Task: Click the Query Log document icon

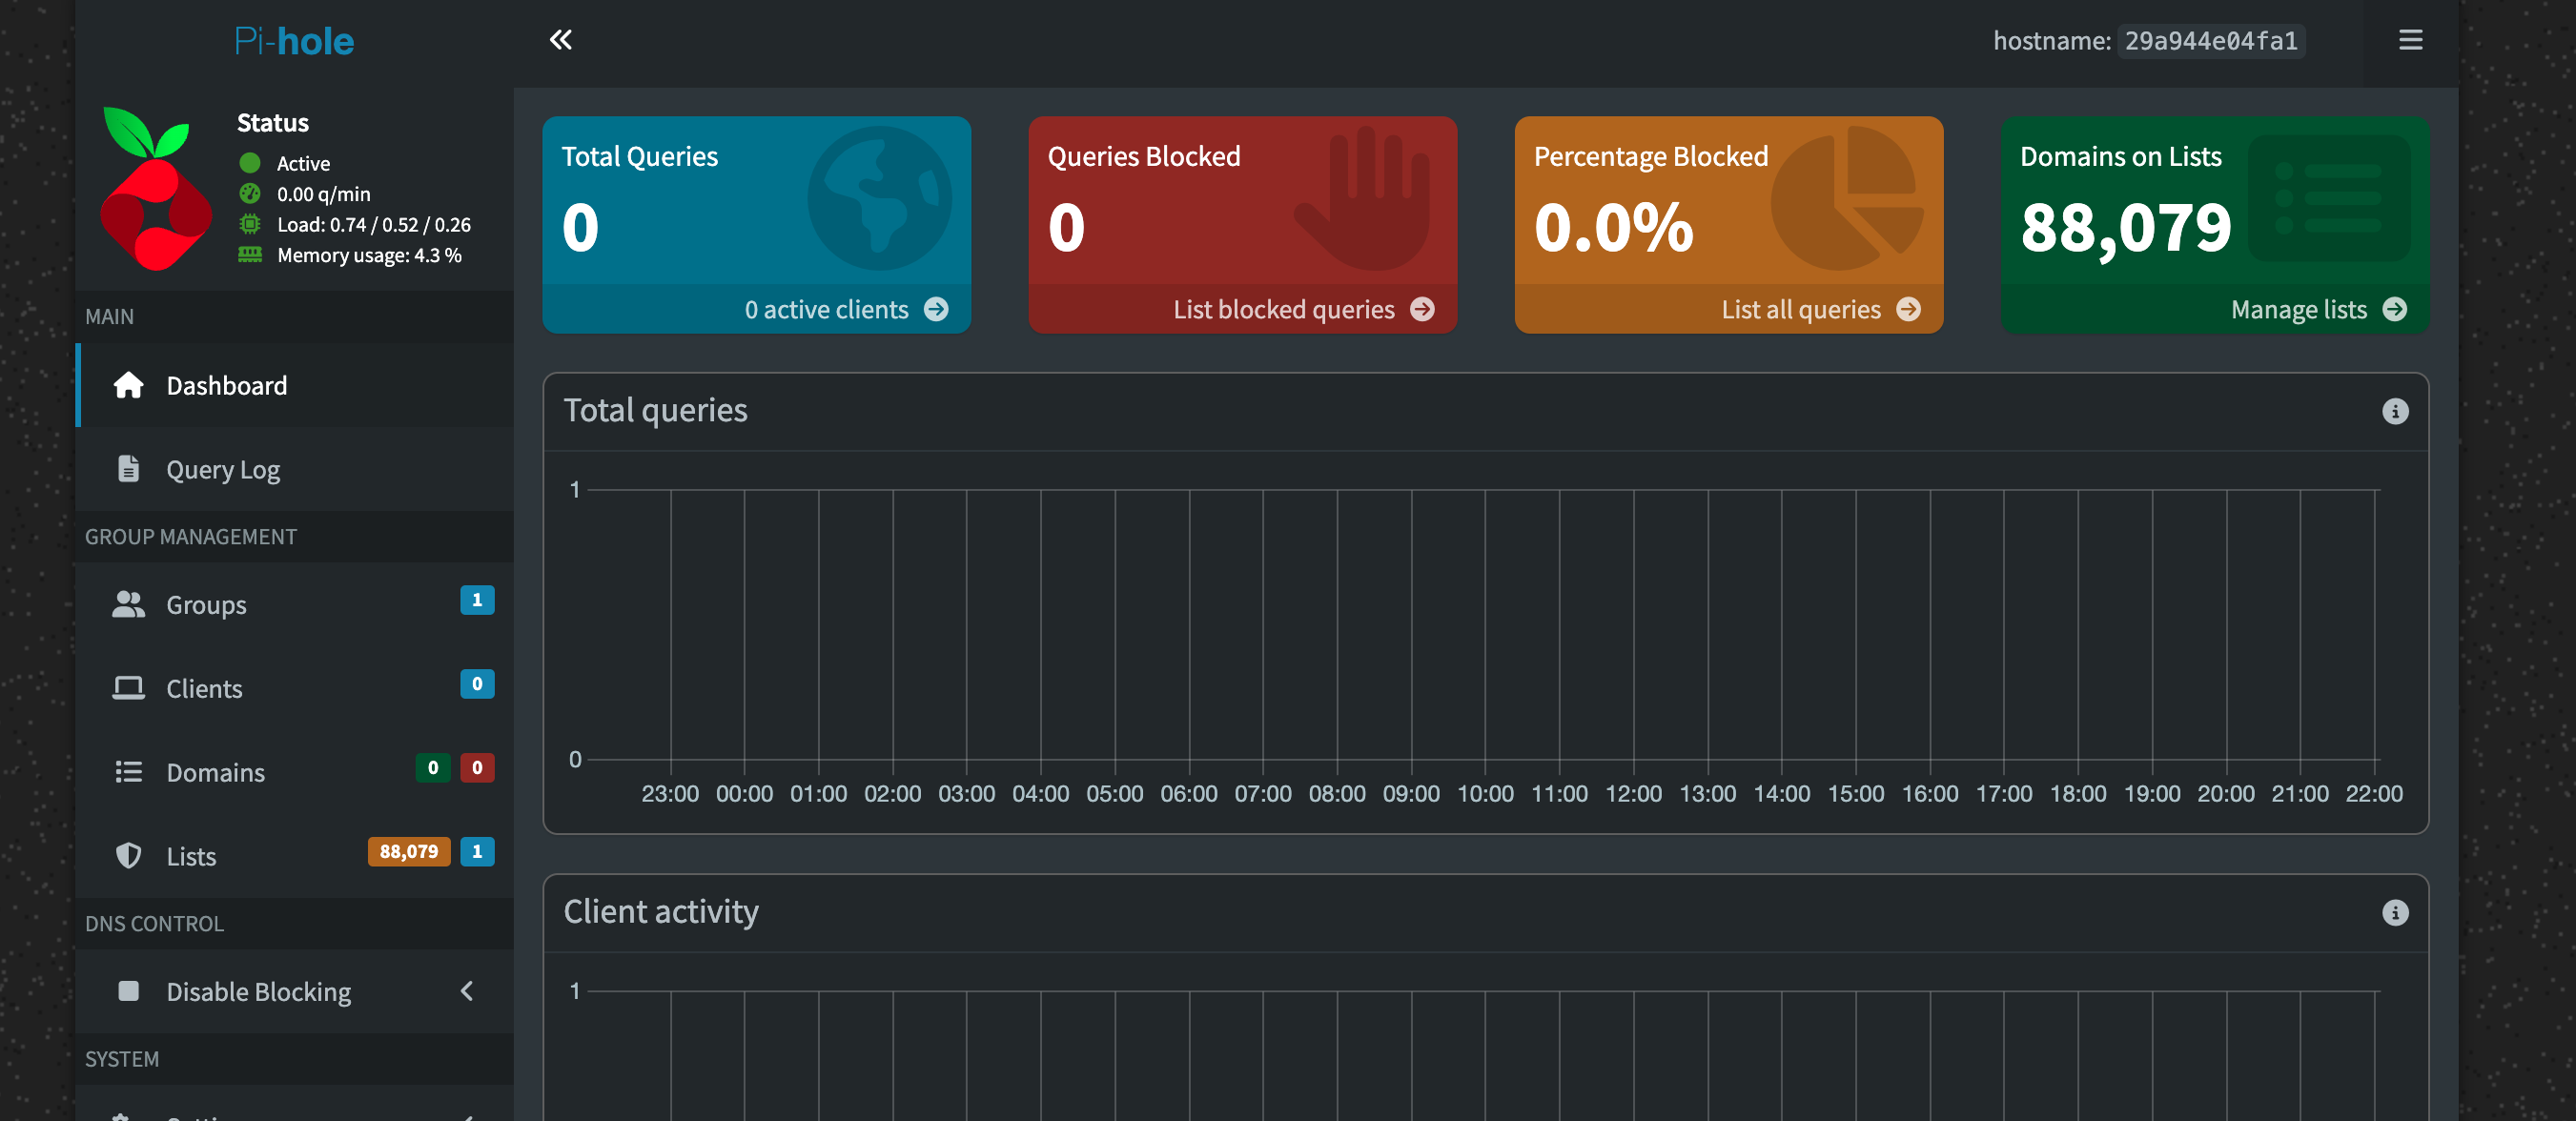Action: tap(130, 468)
